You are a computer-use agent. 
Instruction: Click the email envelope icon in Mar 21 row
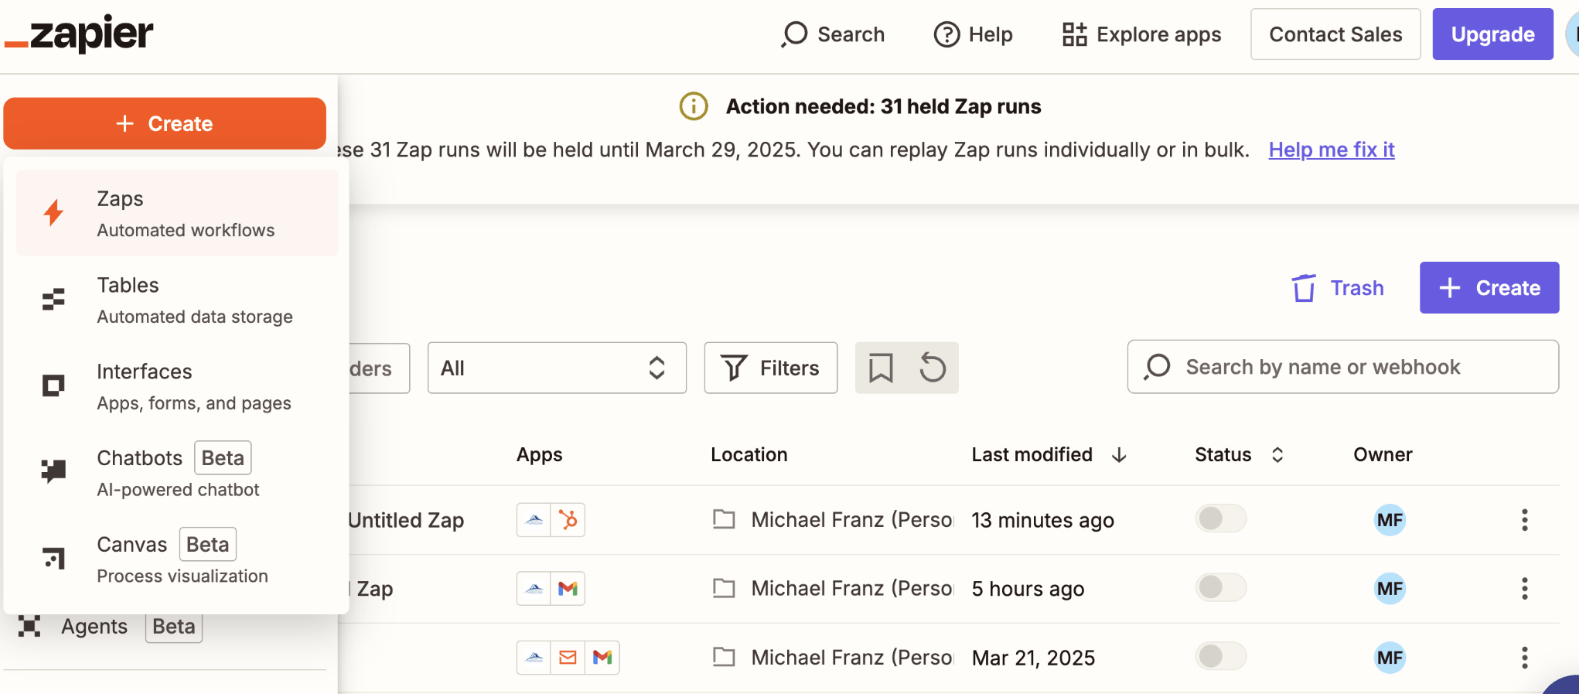click(568, 658)
